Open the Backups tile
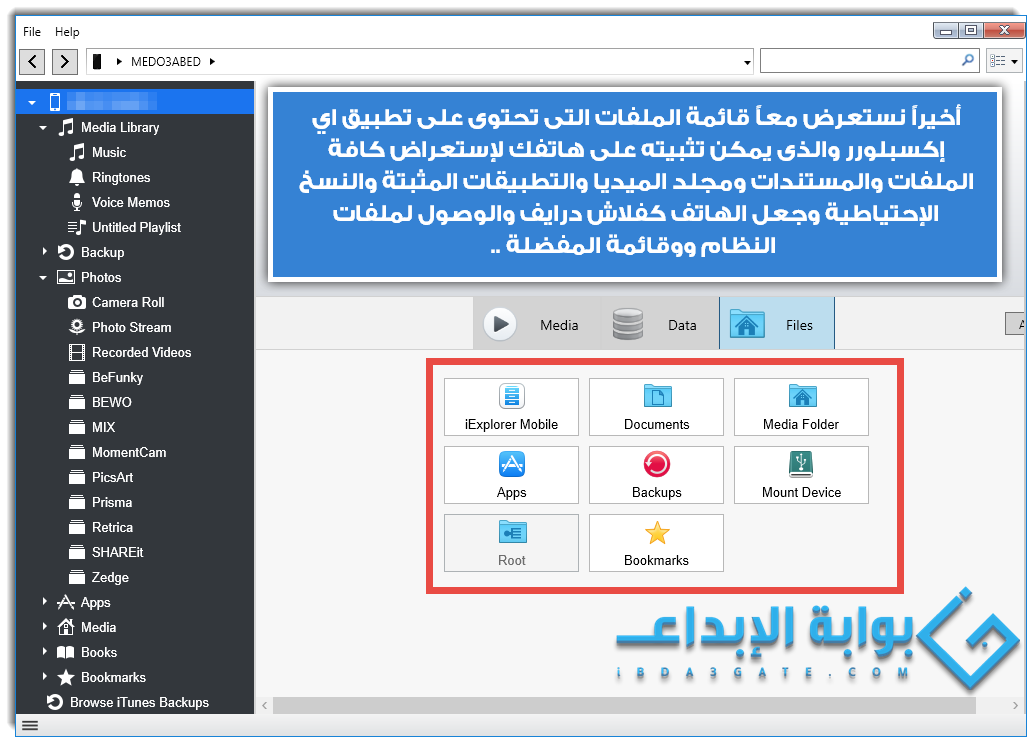1027x737 pixels. [656, 475]
